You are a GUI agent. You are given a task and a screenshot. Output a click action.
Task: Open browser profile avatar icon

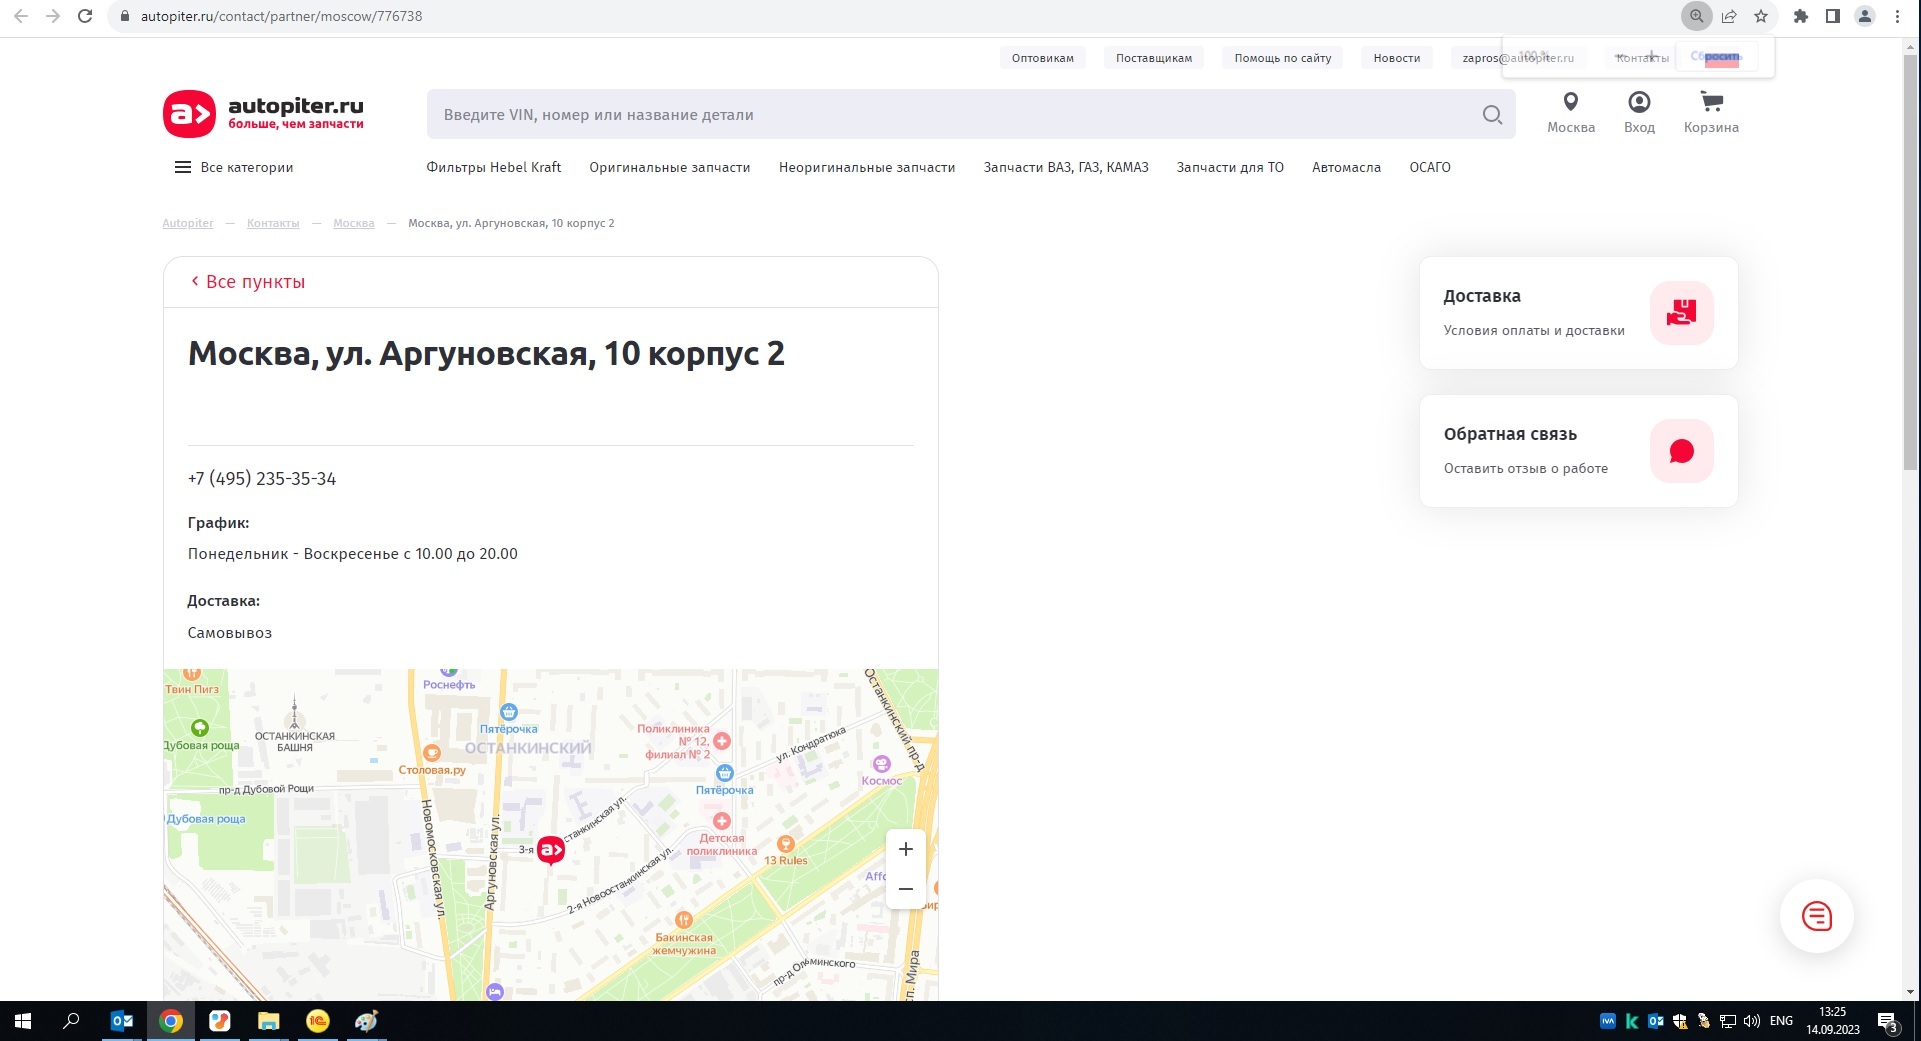click(x=1865, y=16)
